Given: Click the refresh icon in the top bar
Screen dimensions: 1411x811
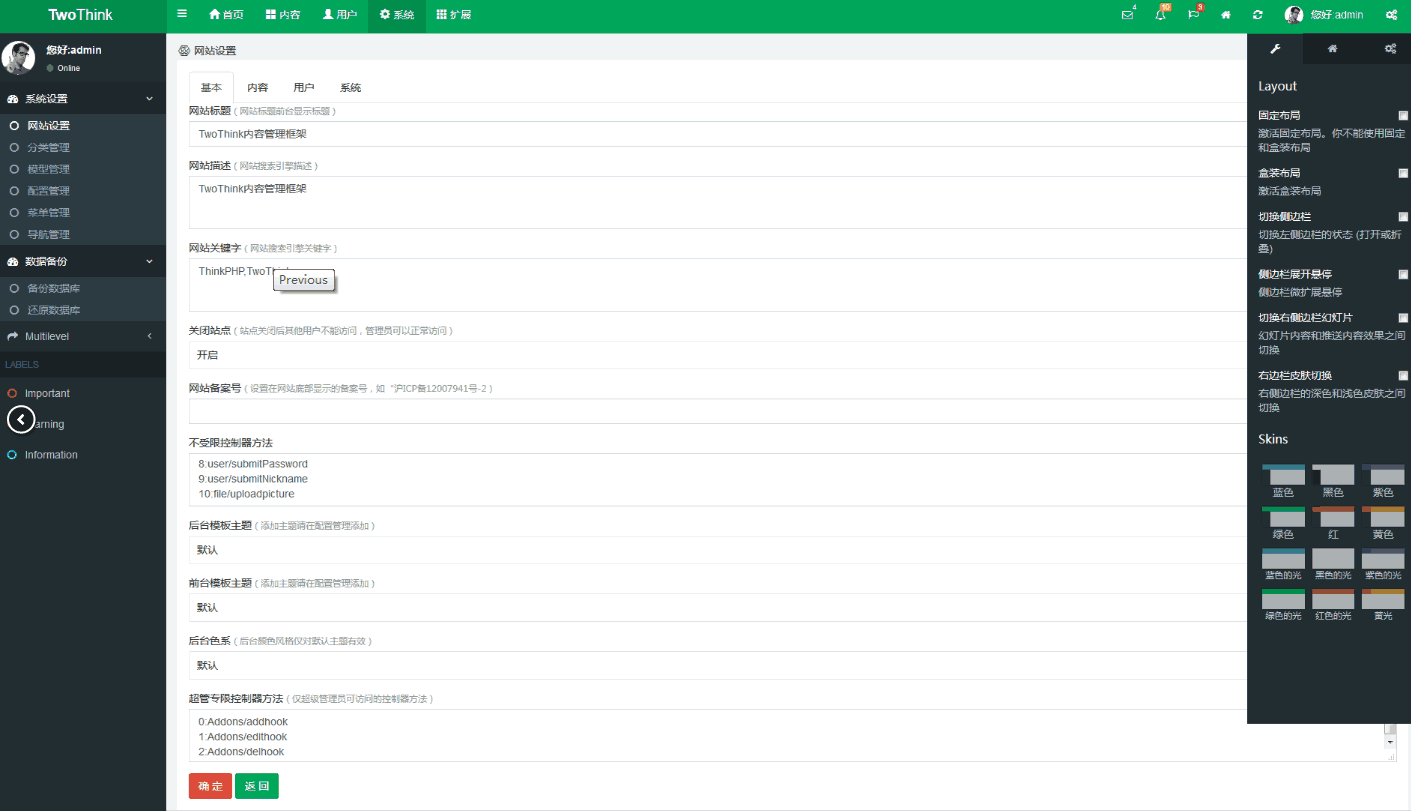Looking at the screenshot, I should [1257, 15].
